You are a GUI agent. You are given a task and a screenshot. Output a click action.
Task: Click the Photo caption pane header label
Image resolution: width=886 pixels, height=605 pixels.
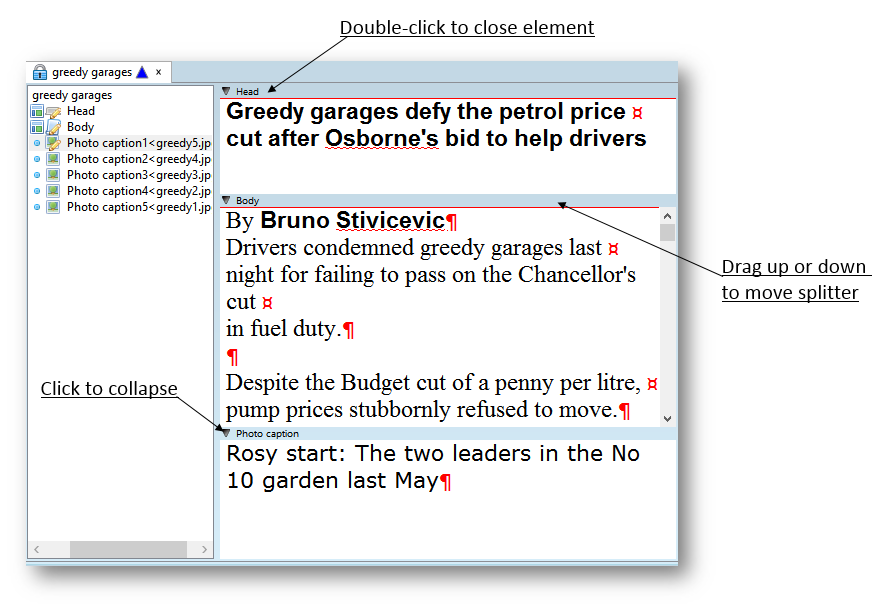267,434
